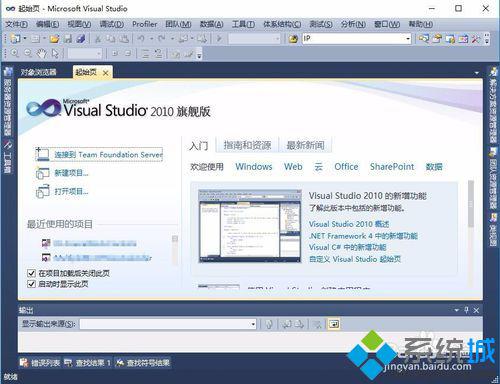Image resolution: width=500 pixels, height=384 pixels.
Task: Click the Undo arrow icon
Action: (141, 39)
